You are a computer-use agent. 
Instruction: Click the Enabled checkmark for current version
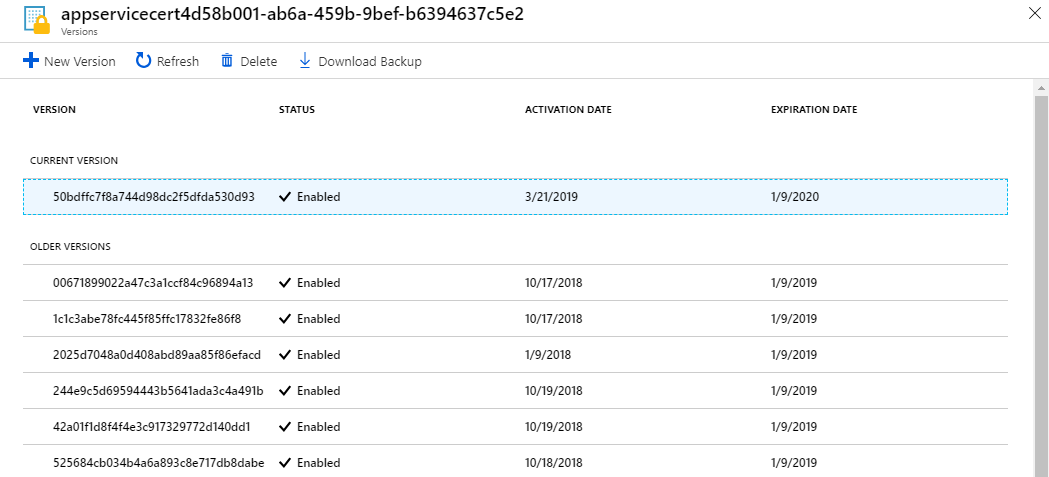[x=285, y=197]
